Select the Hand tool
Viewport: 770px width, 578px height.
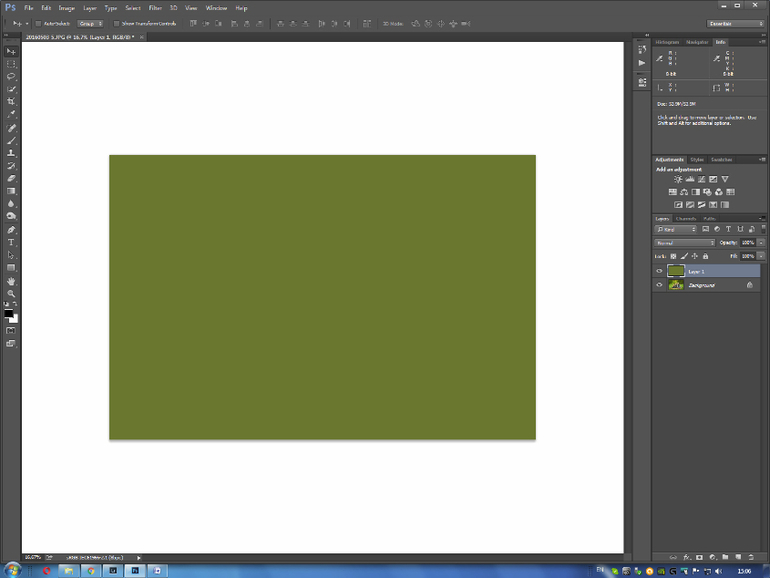click(12, 281)
